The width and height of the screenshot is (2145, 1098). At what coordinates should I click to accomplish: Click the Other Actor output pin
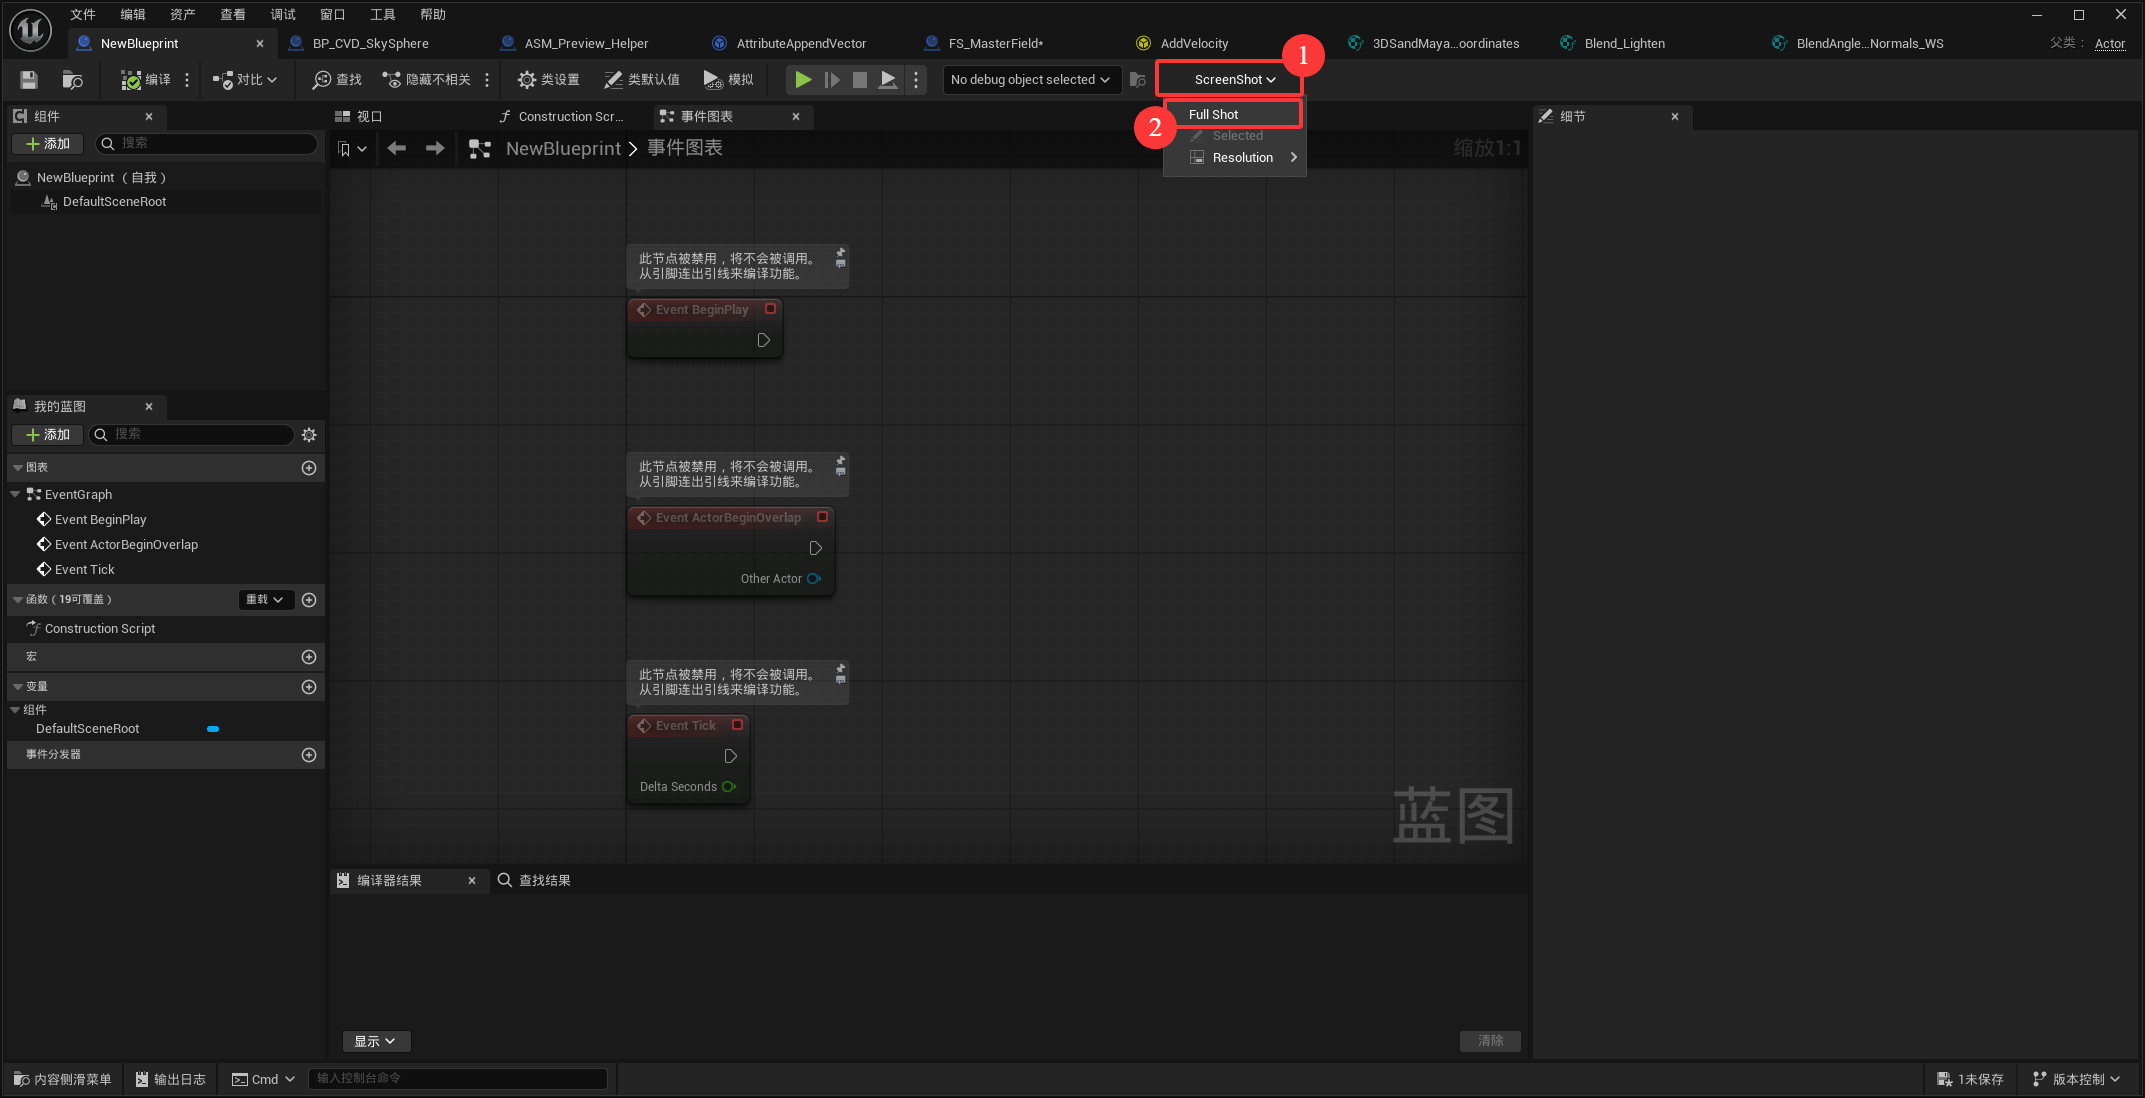coord(814,579)
